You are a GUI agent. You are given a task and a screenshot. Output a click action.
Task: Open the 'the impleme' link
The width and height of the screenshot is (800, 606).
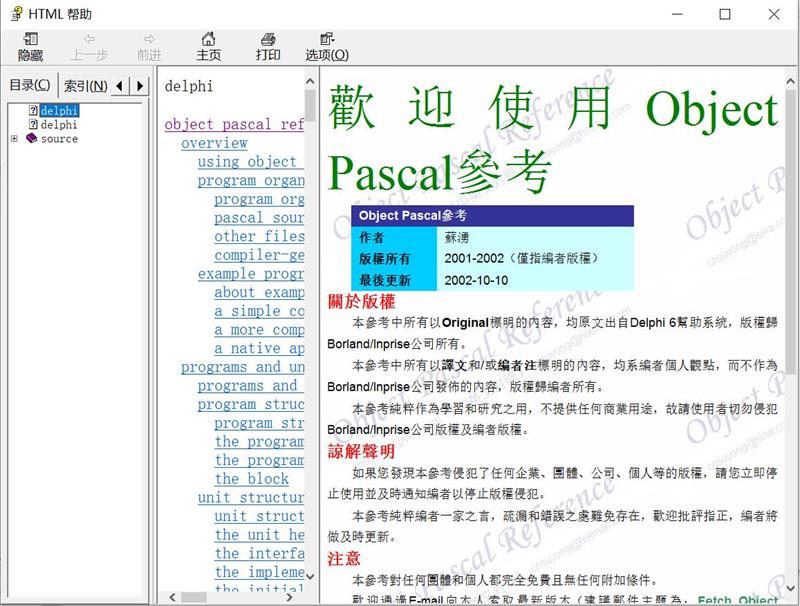tap(259, 572)
